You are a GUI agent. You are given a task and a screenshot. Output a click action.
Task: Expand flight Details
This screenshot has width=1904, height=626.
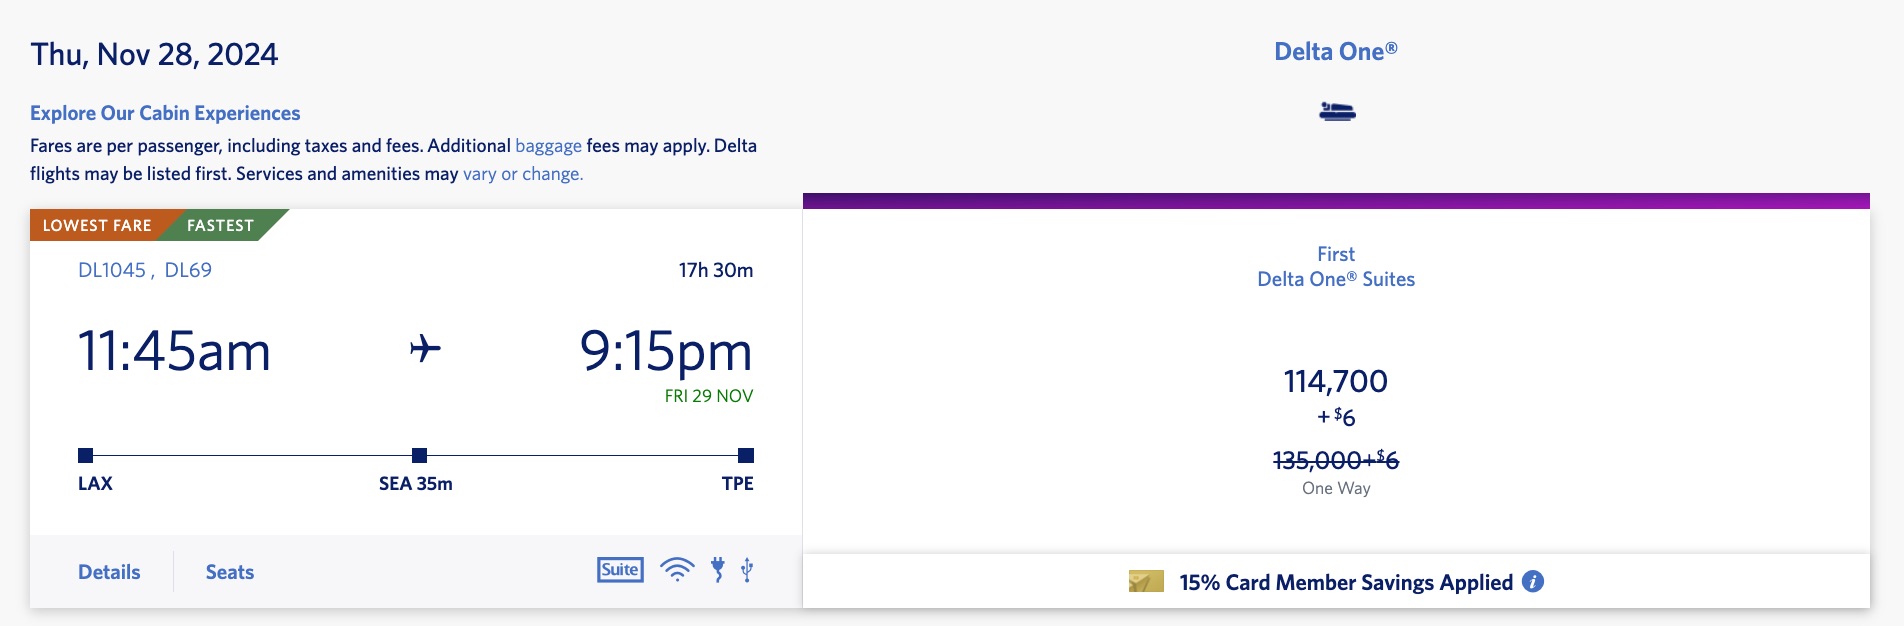[x=108, y=571]
